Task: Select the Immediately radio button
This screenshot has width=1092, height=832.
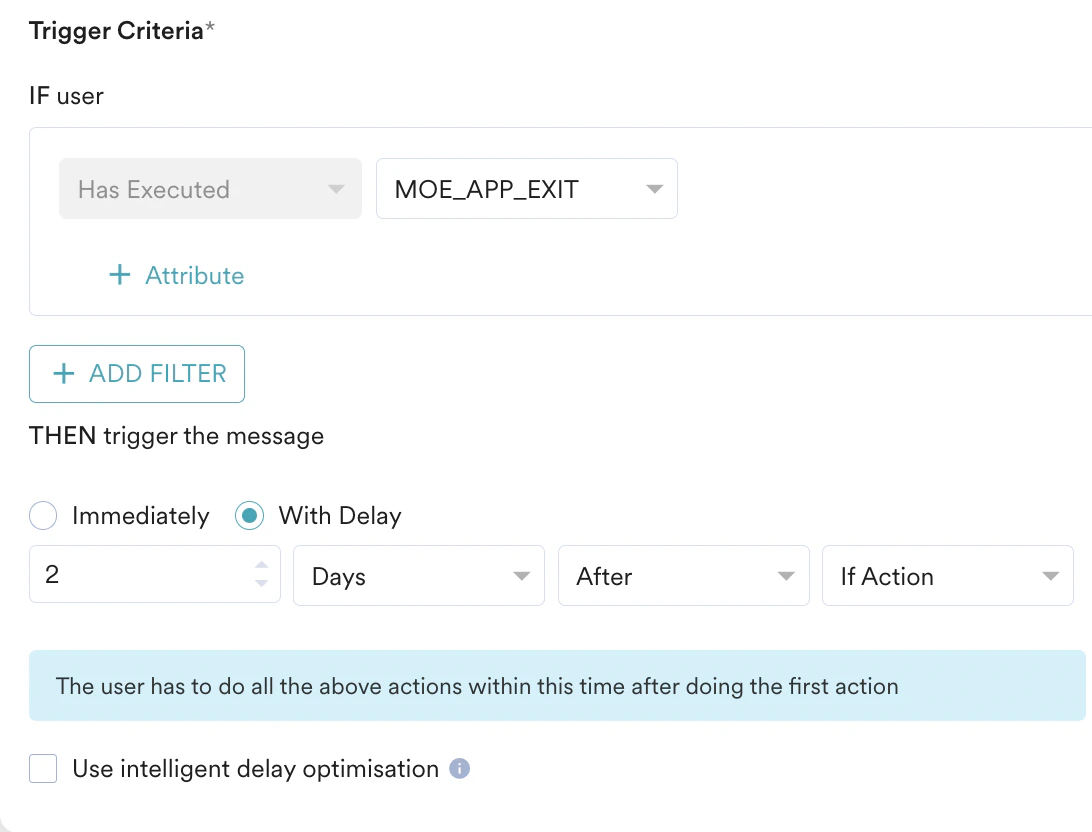Action: click(x=43, y=516)
